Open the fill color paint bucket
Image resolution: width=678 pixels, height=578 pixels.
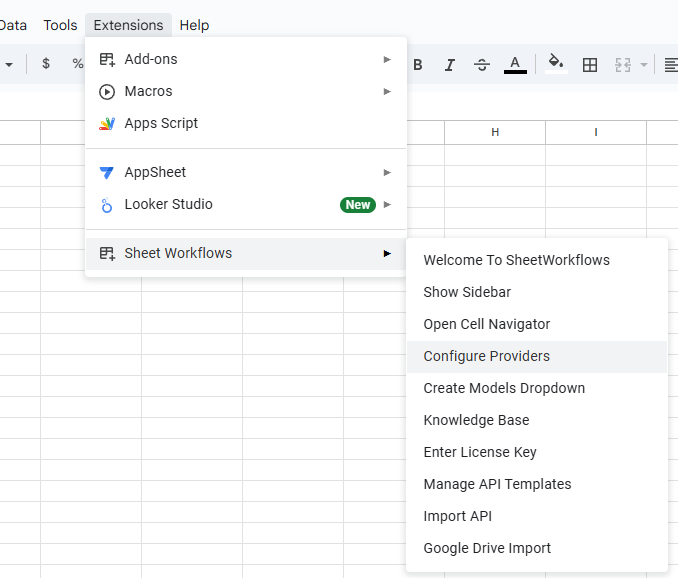556,65
